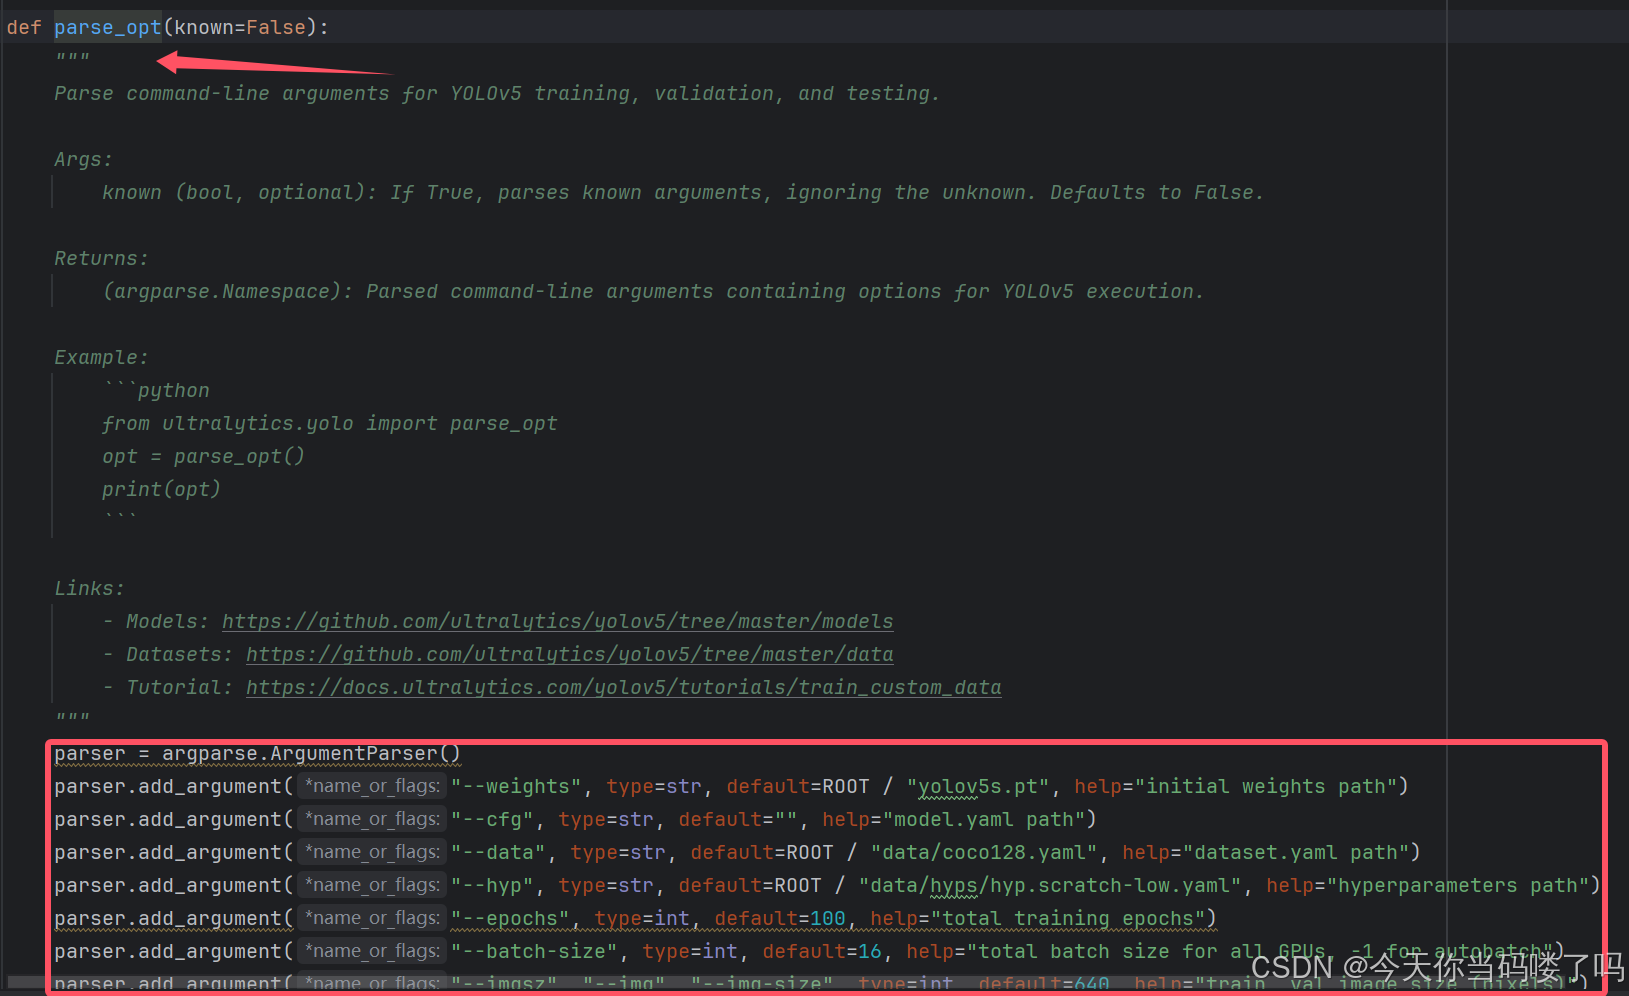Click the "--epochs" argument string
Screen dimensions: 1629x996
pyautogui.click(x=510, y=918)
